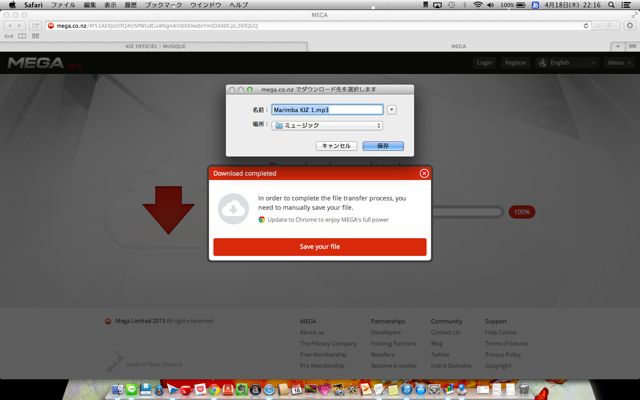
Task: Click the volume icon in menu bar
Action: [491, 5]
